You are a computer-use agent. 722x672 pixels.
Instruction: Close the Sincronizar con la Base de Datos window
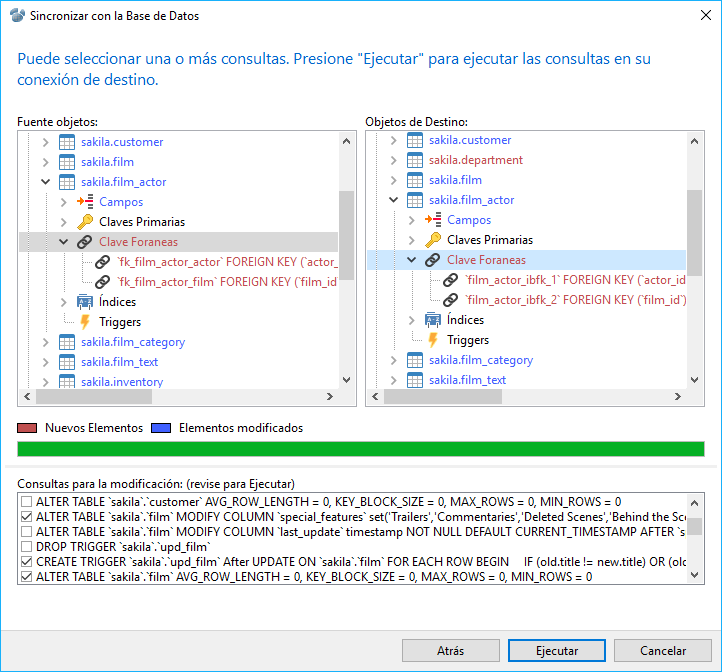coord(705,15)
